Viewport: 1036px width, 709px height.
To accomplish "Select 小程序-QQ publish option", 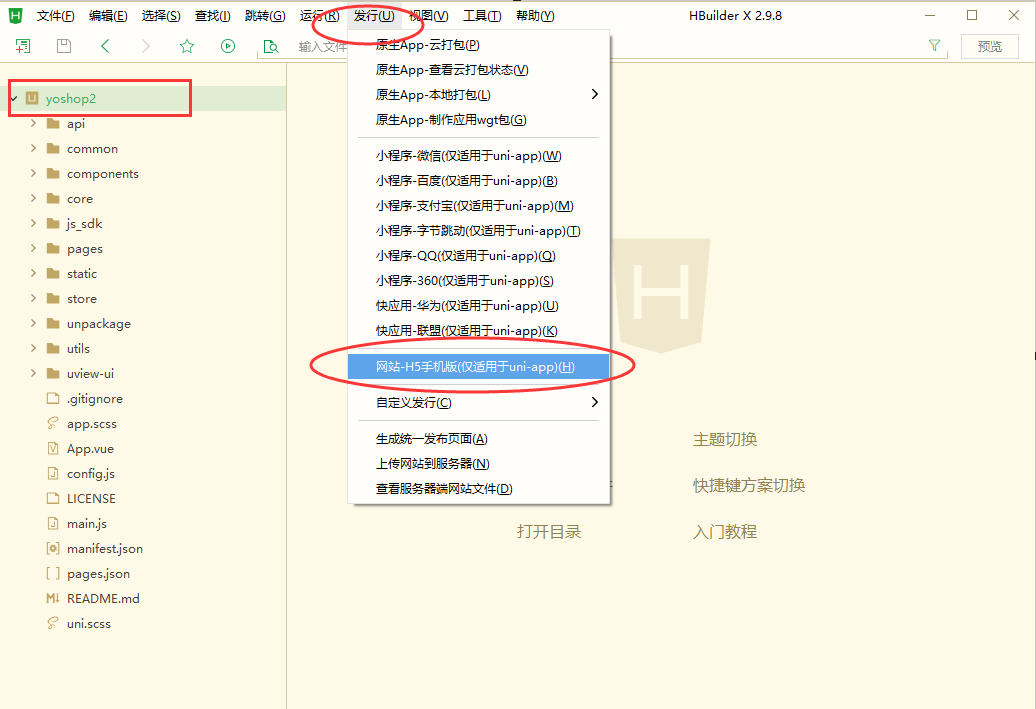I will pos(478,256).
